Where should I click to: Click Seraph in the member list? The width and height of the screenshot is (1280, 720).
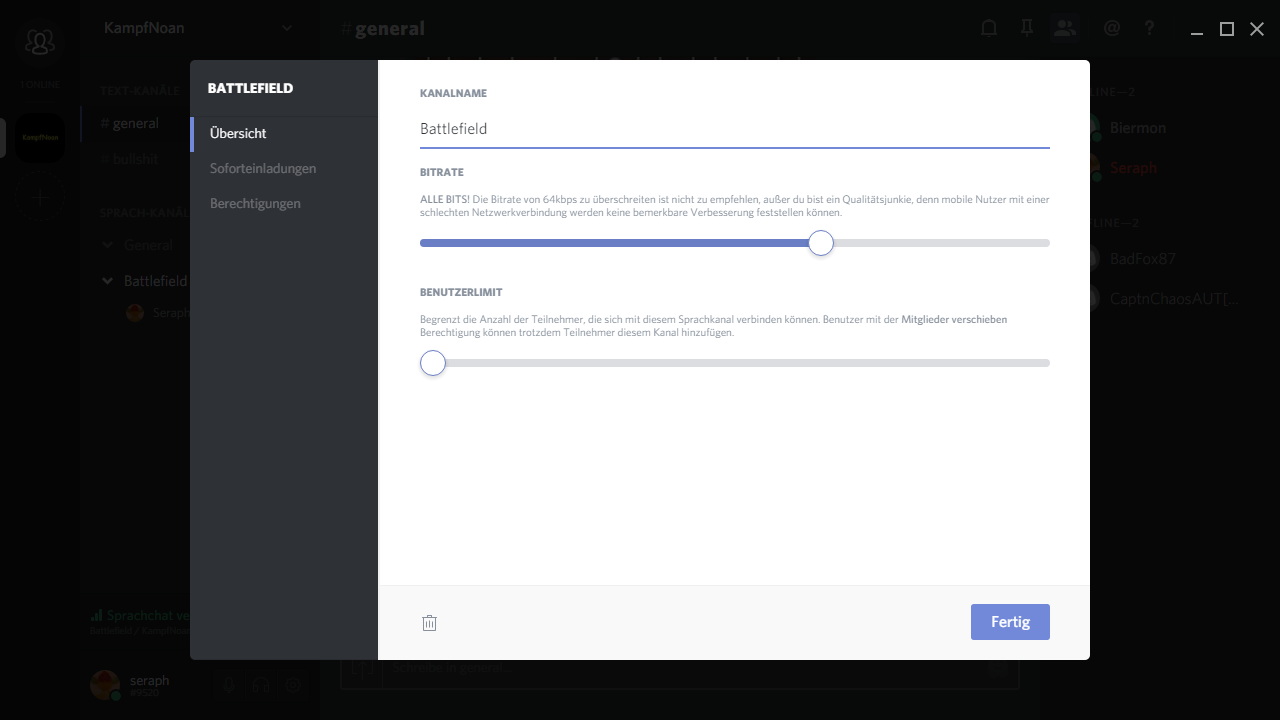click(1133, 168)
